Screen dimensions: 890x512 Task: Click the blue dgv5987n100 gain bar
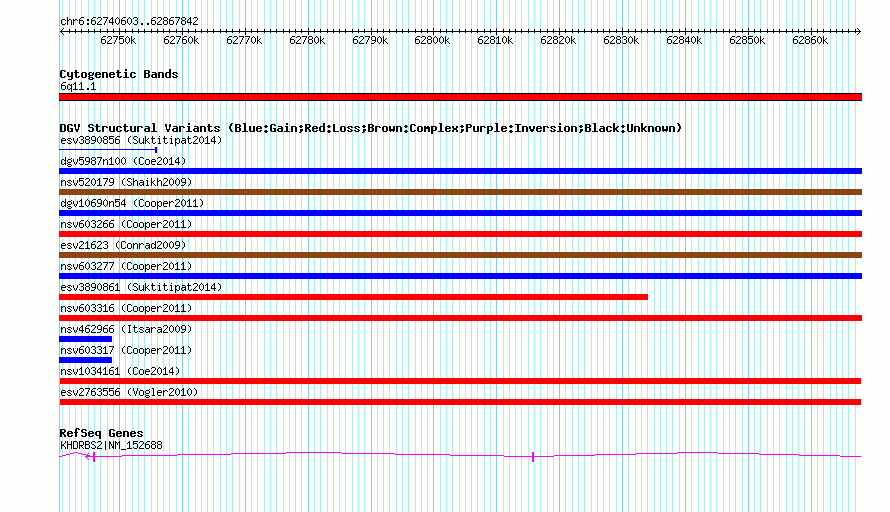pos(460,171)
